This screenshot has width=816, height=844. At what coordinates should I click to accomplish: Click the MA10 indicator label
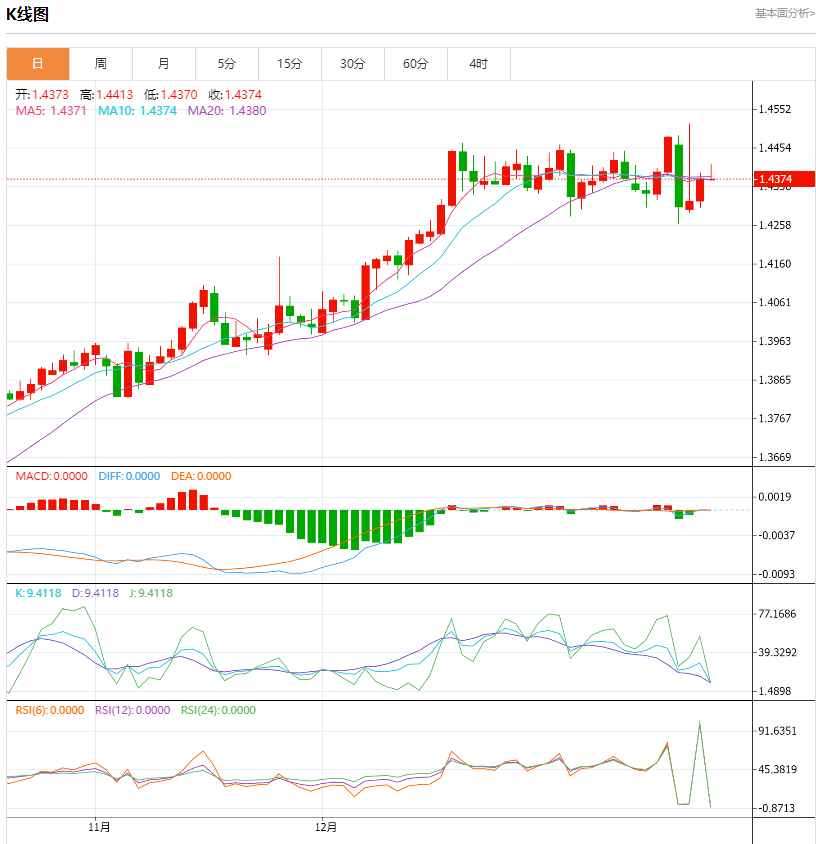pos(137,111)
